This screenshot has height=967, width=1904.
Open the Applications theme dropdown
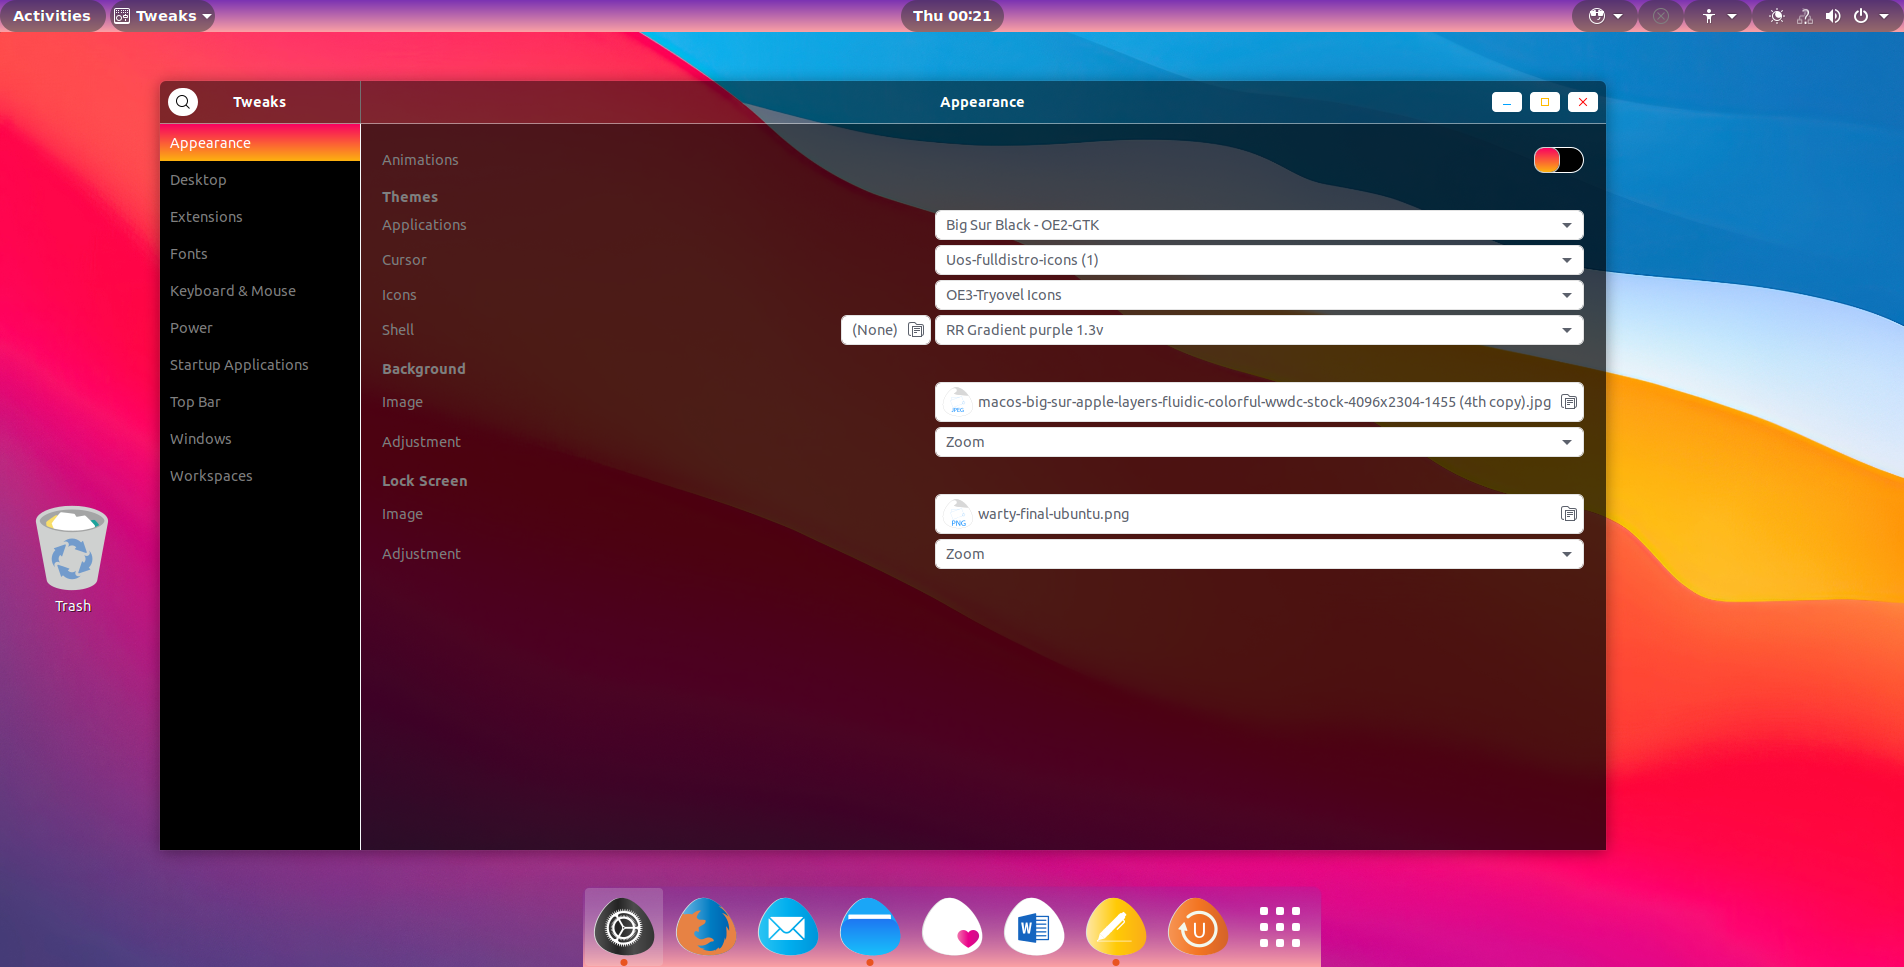point(1259,225)
